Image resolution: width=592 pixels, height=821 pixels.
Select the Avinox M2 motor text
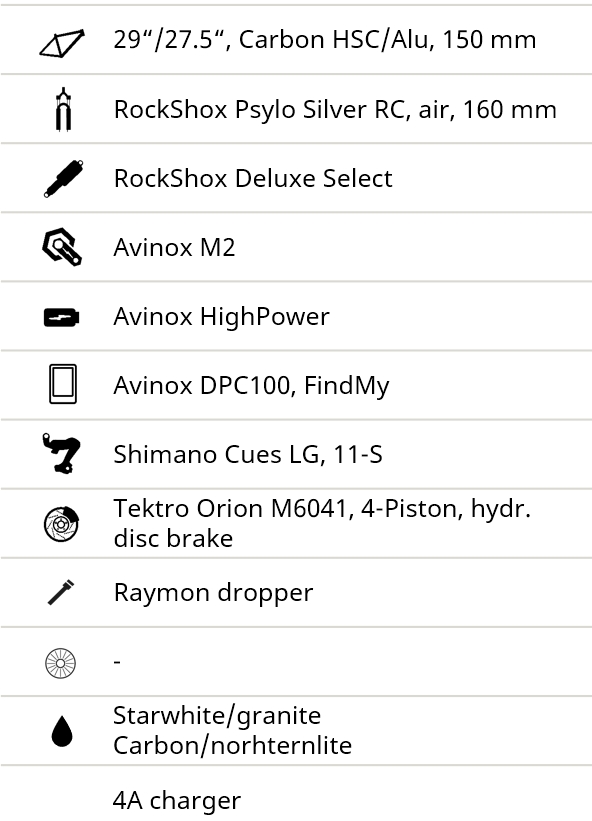(x=174, y=247)
